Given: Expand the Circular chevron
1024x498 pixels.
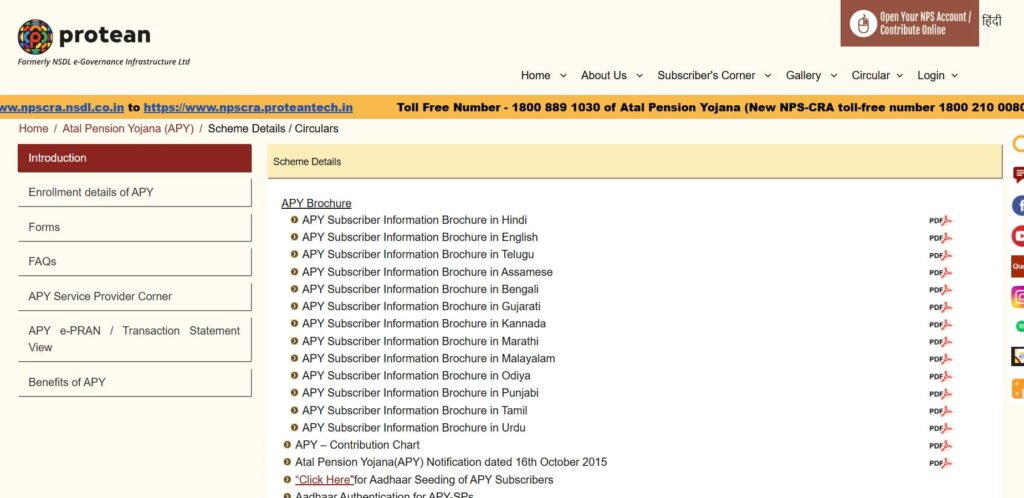Looking at the screenshot, I should (x=899, y=76).
